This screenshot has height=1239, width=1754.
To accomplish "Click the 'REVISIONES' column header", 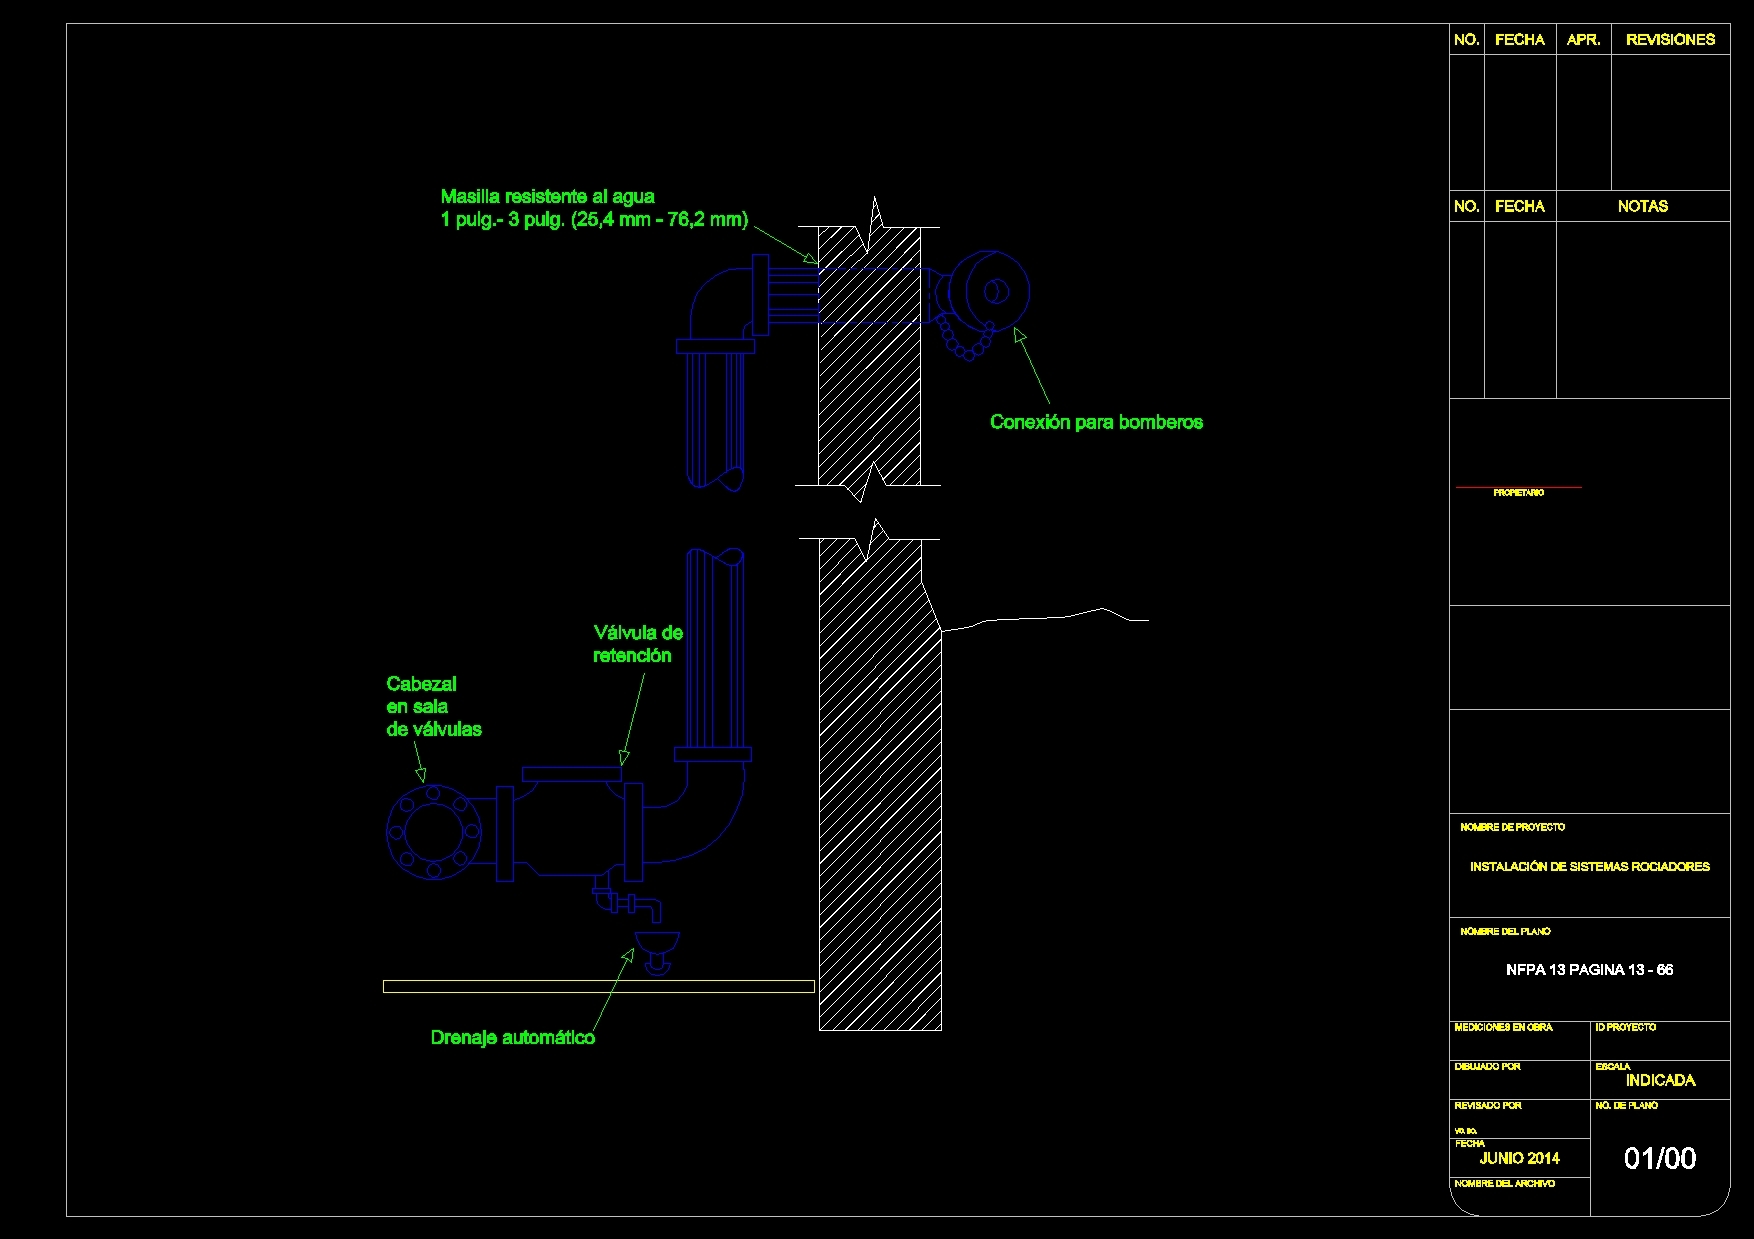I will coord(1670,40).
